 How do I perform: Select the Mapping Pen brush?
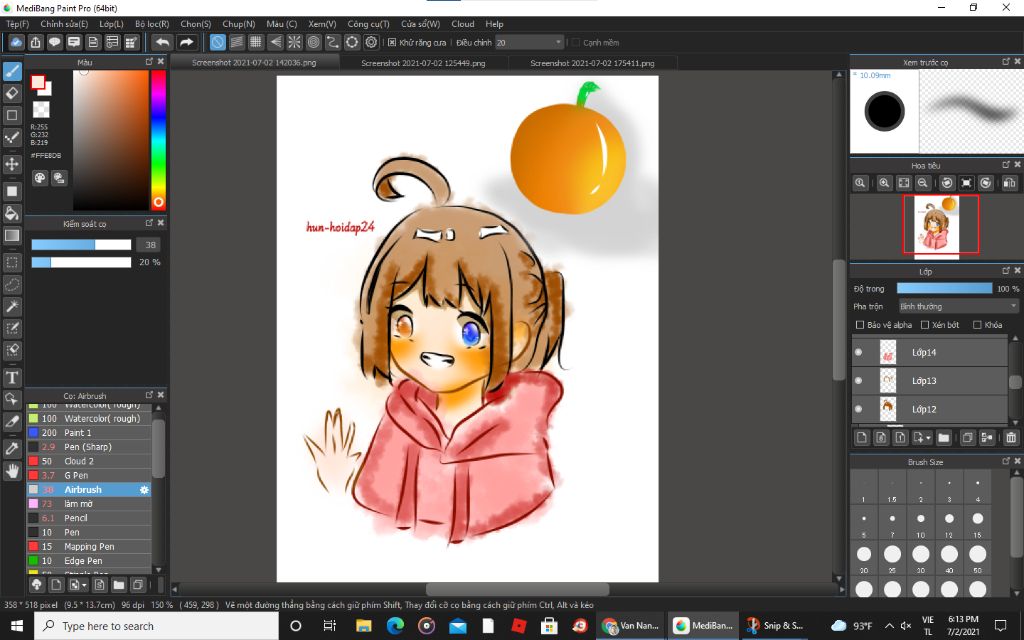89,547
